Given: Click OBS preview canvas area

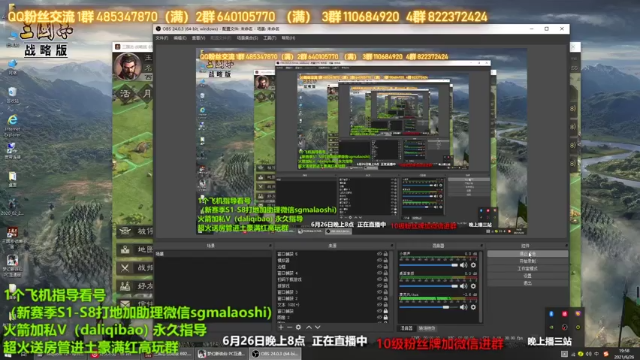Looking at the screenshot, I should click(361, 141).
